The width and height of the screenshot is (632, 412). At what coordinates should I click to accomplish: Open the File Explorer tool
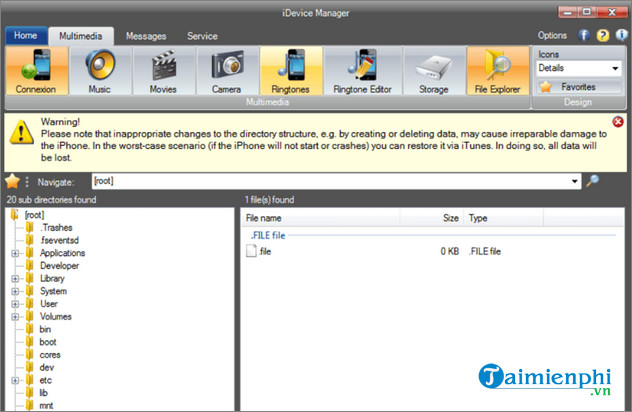point(498,71)
